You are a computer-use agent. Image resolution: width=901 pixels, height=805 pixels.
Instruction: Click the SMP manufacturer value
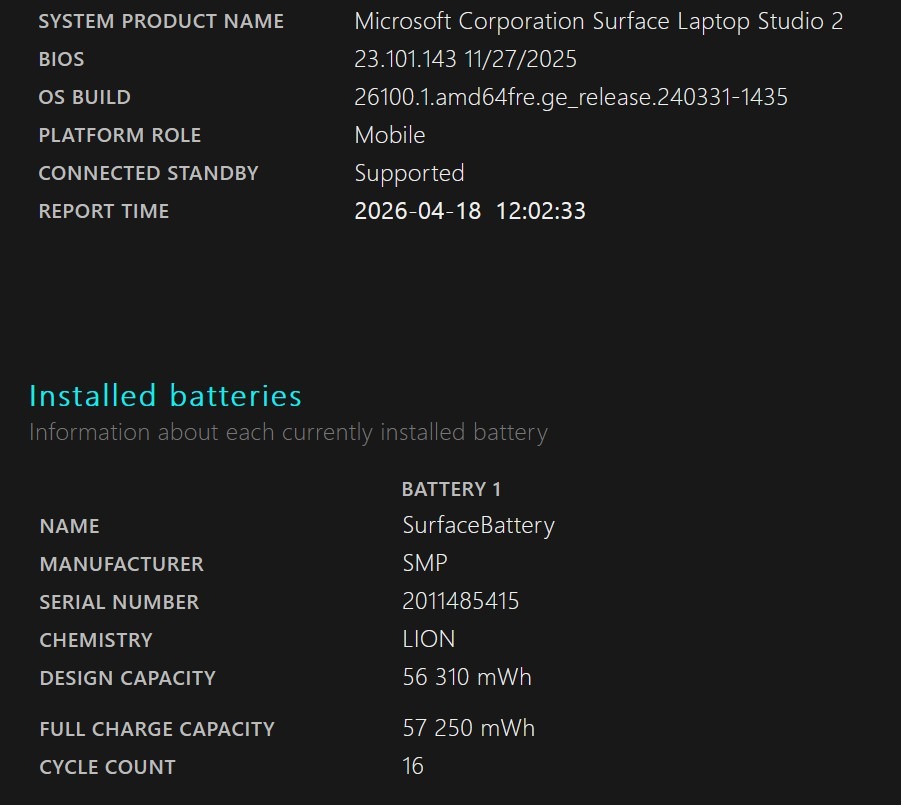(425, 564)
